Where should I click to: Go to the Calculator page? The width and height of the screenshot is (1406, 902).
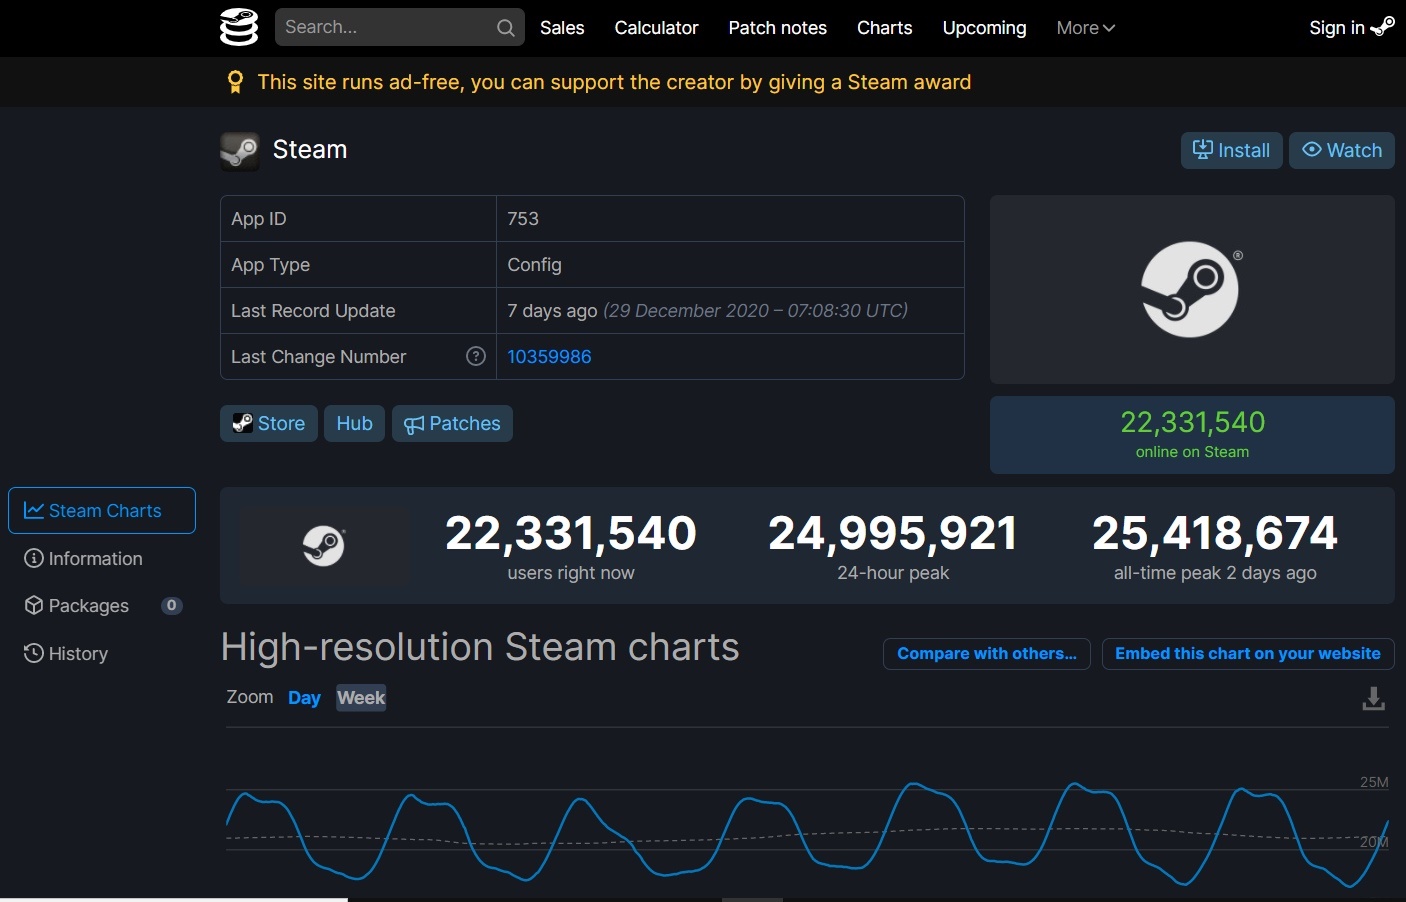pos(656,28)
